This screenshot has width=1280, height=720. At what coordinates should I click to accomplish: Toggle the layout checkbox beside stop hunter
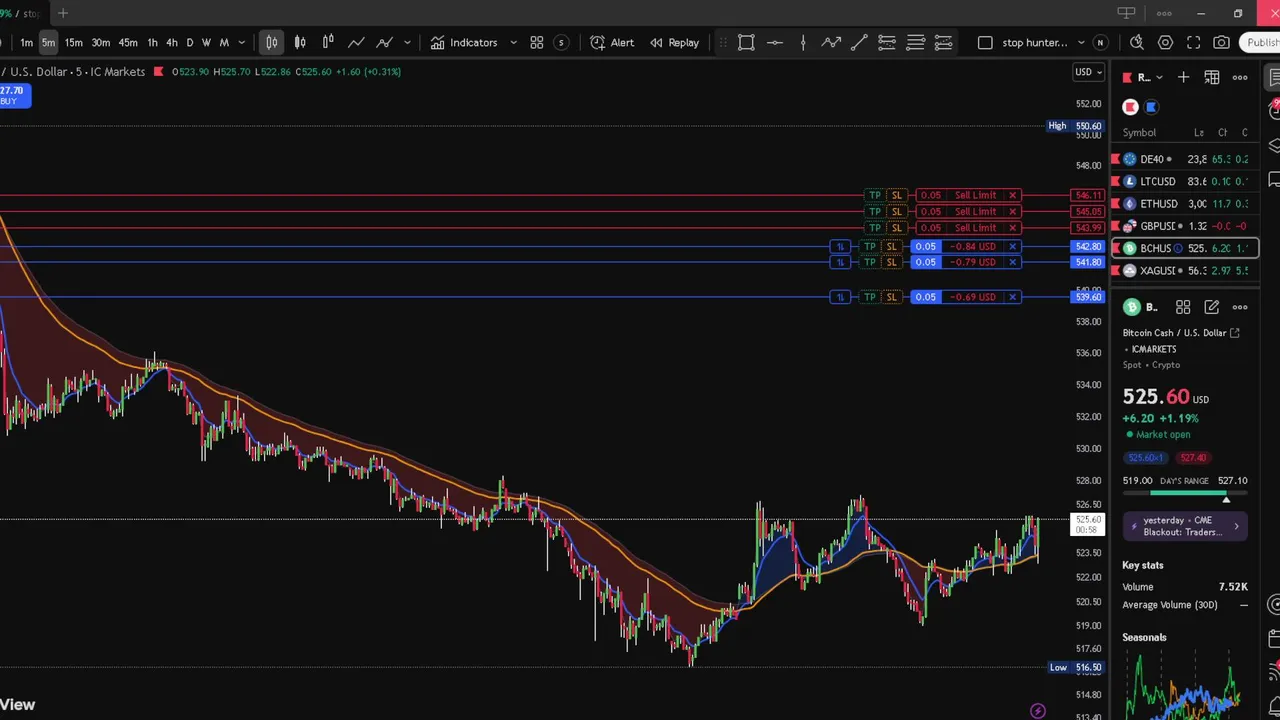coord(985,42)
